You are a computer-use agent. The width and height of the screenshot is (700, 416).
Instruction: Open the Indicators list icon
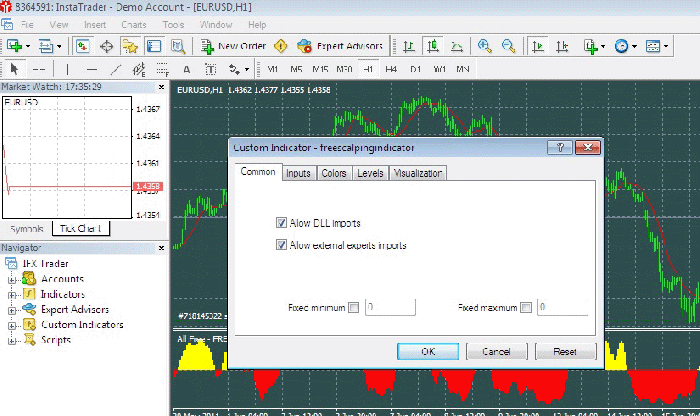590,46
